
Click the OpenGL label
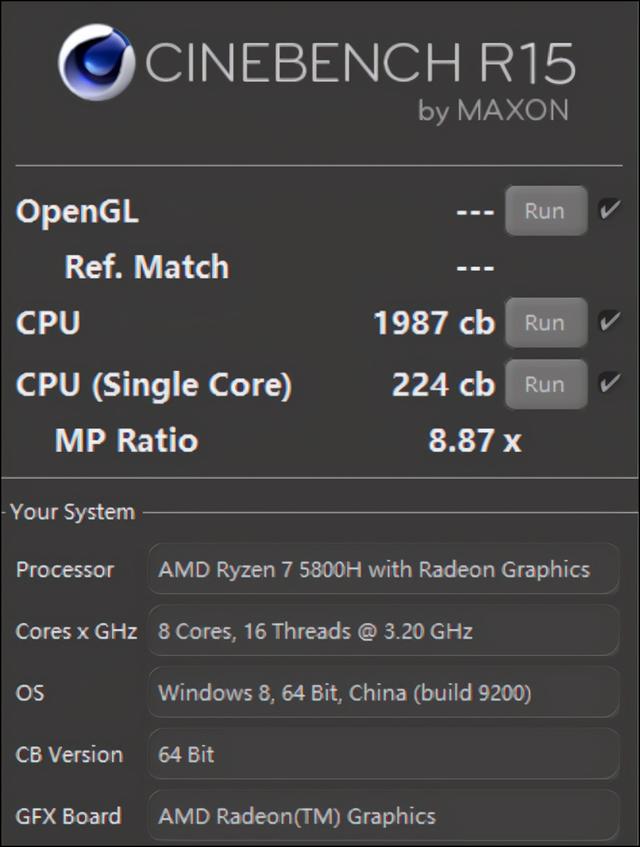(x=77, y=211)
